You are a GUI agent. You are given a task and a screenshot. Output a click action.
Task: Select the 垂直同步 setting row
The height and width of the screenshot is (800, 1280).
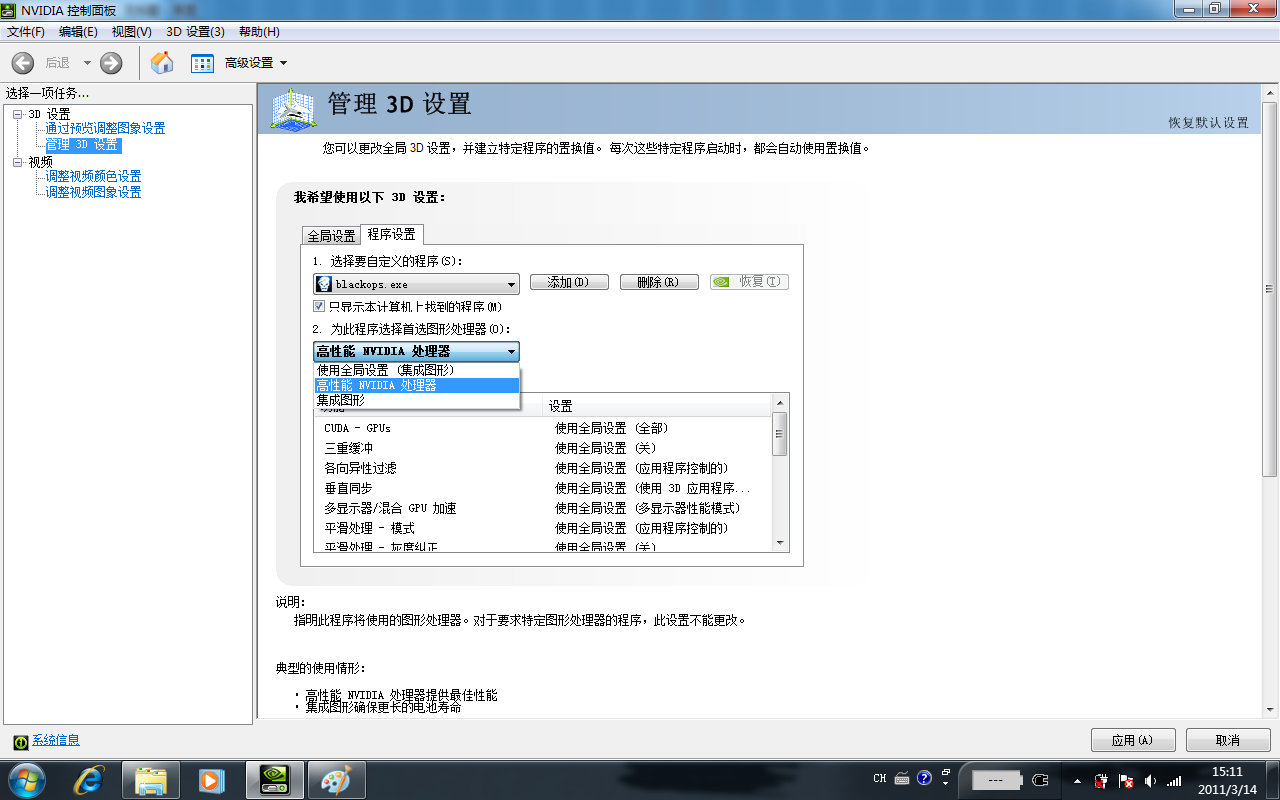pos(542,488)
